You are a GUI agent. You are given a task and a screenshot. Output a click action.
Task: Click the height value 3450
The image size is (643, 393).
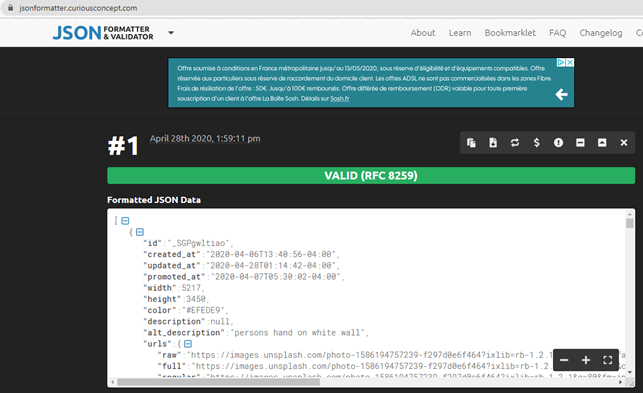[196, 299]
